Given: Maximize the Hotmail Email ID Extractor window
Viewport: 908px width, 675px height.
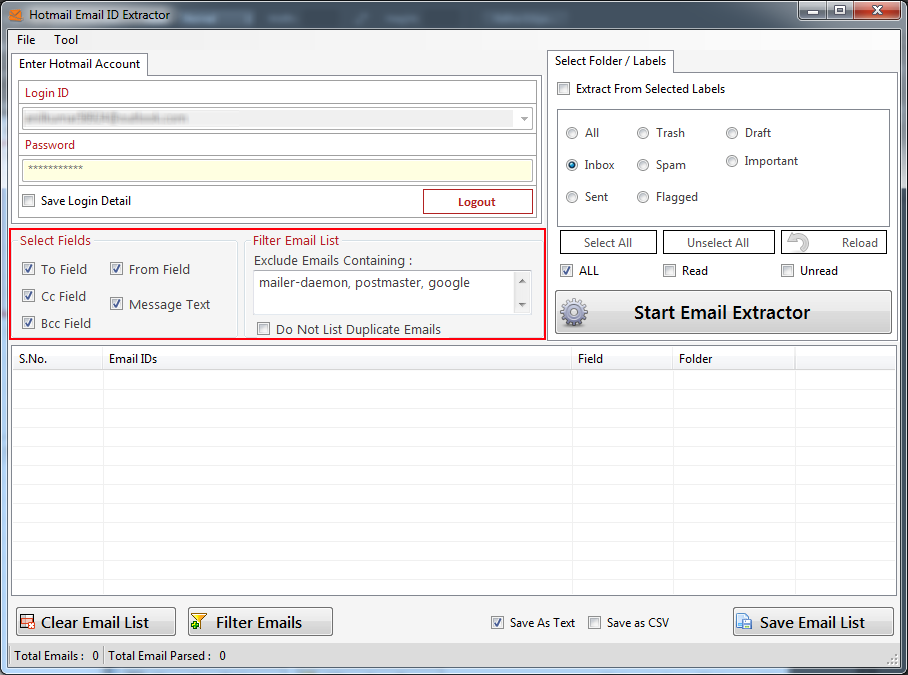Looking at the screenshot, I should point(840,11).
